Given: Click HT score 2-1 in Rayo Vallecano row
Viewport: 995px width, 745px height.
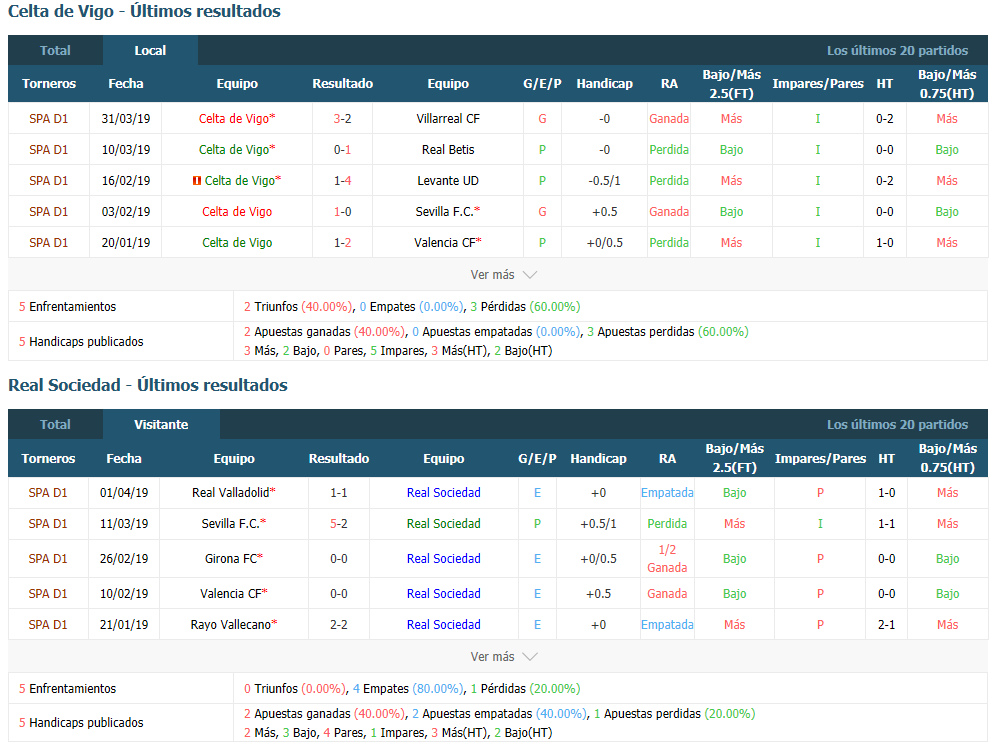Looking at the screenshot, I should pos(886,625).
